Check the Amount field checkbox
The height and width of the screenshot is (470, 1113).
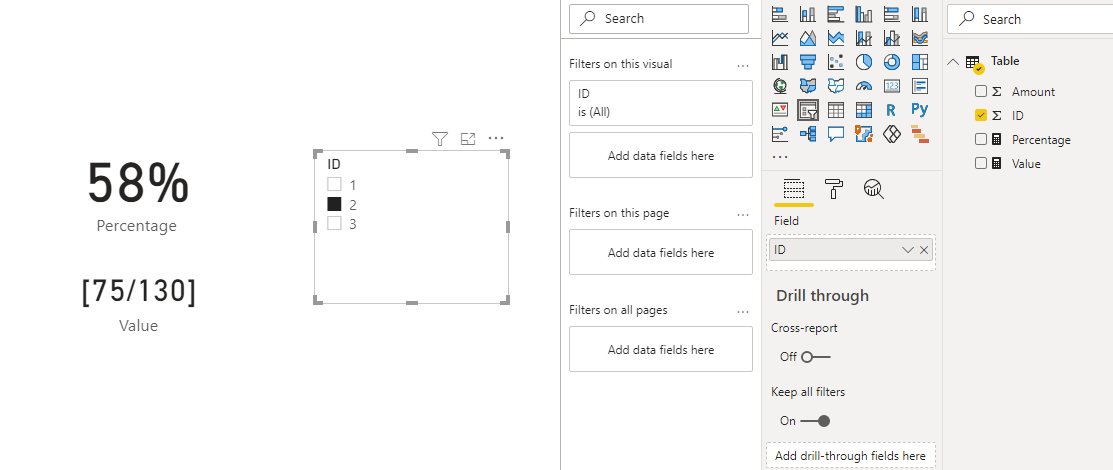click(981, 91)
